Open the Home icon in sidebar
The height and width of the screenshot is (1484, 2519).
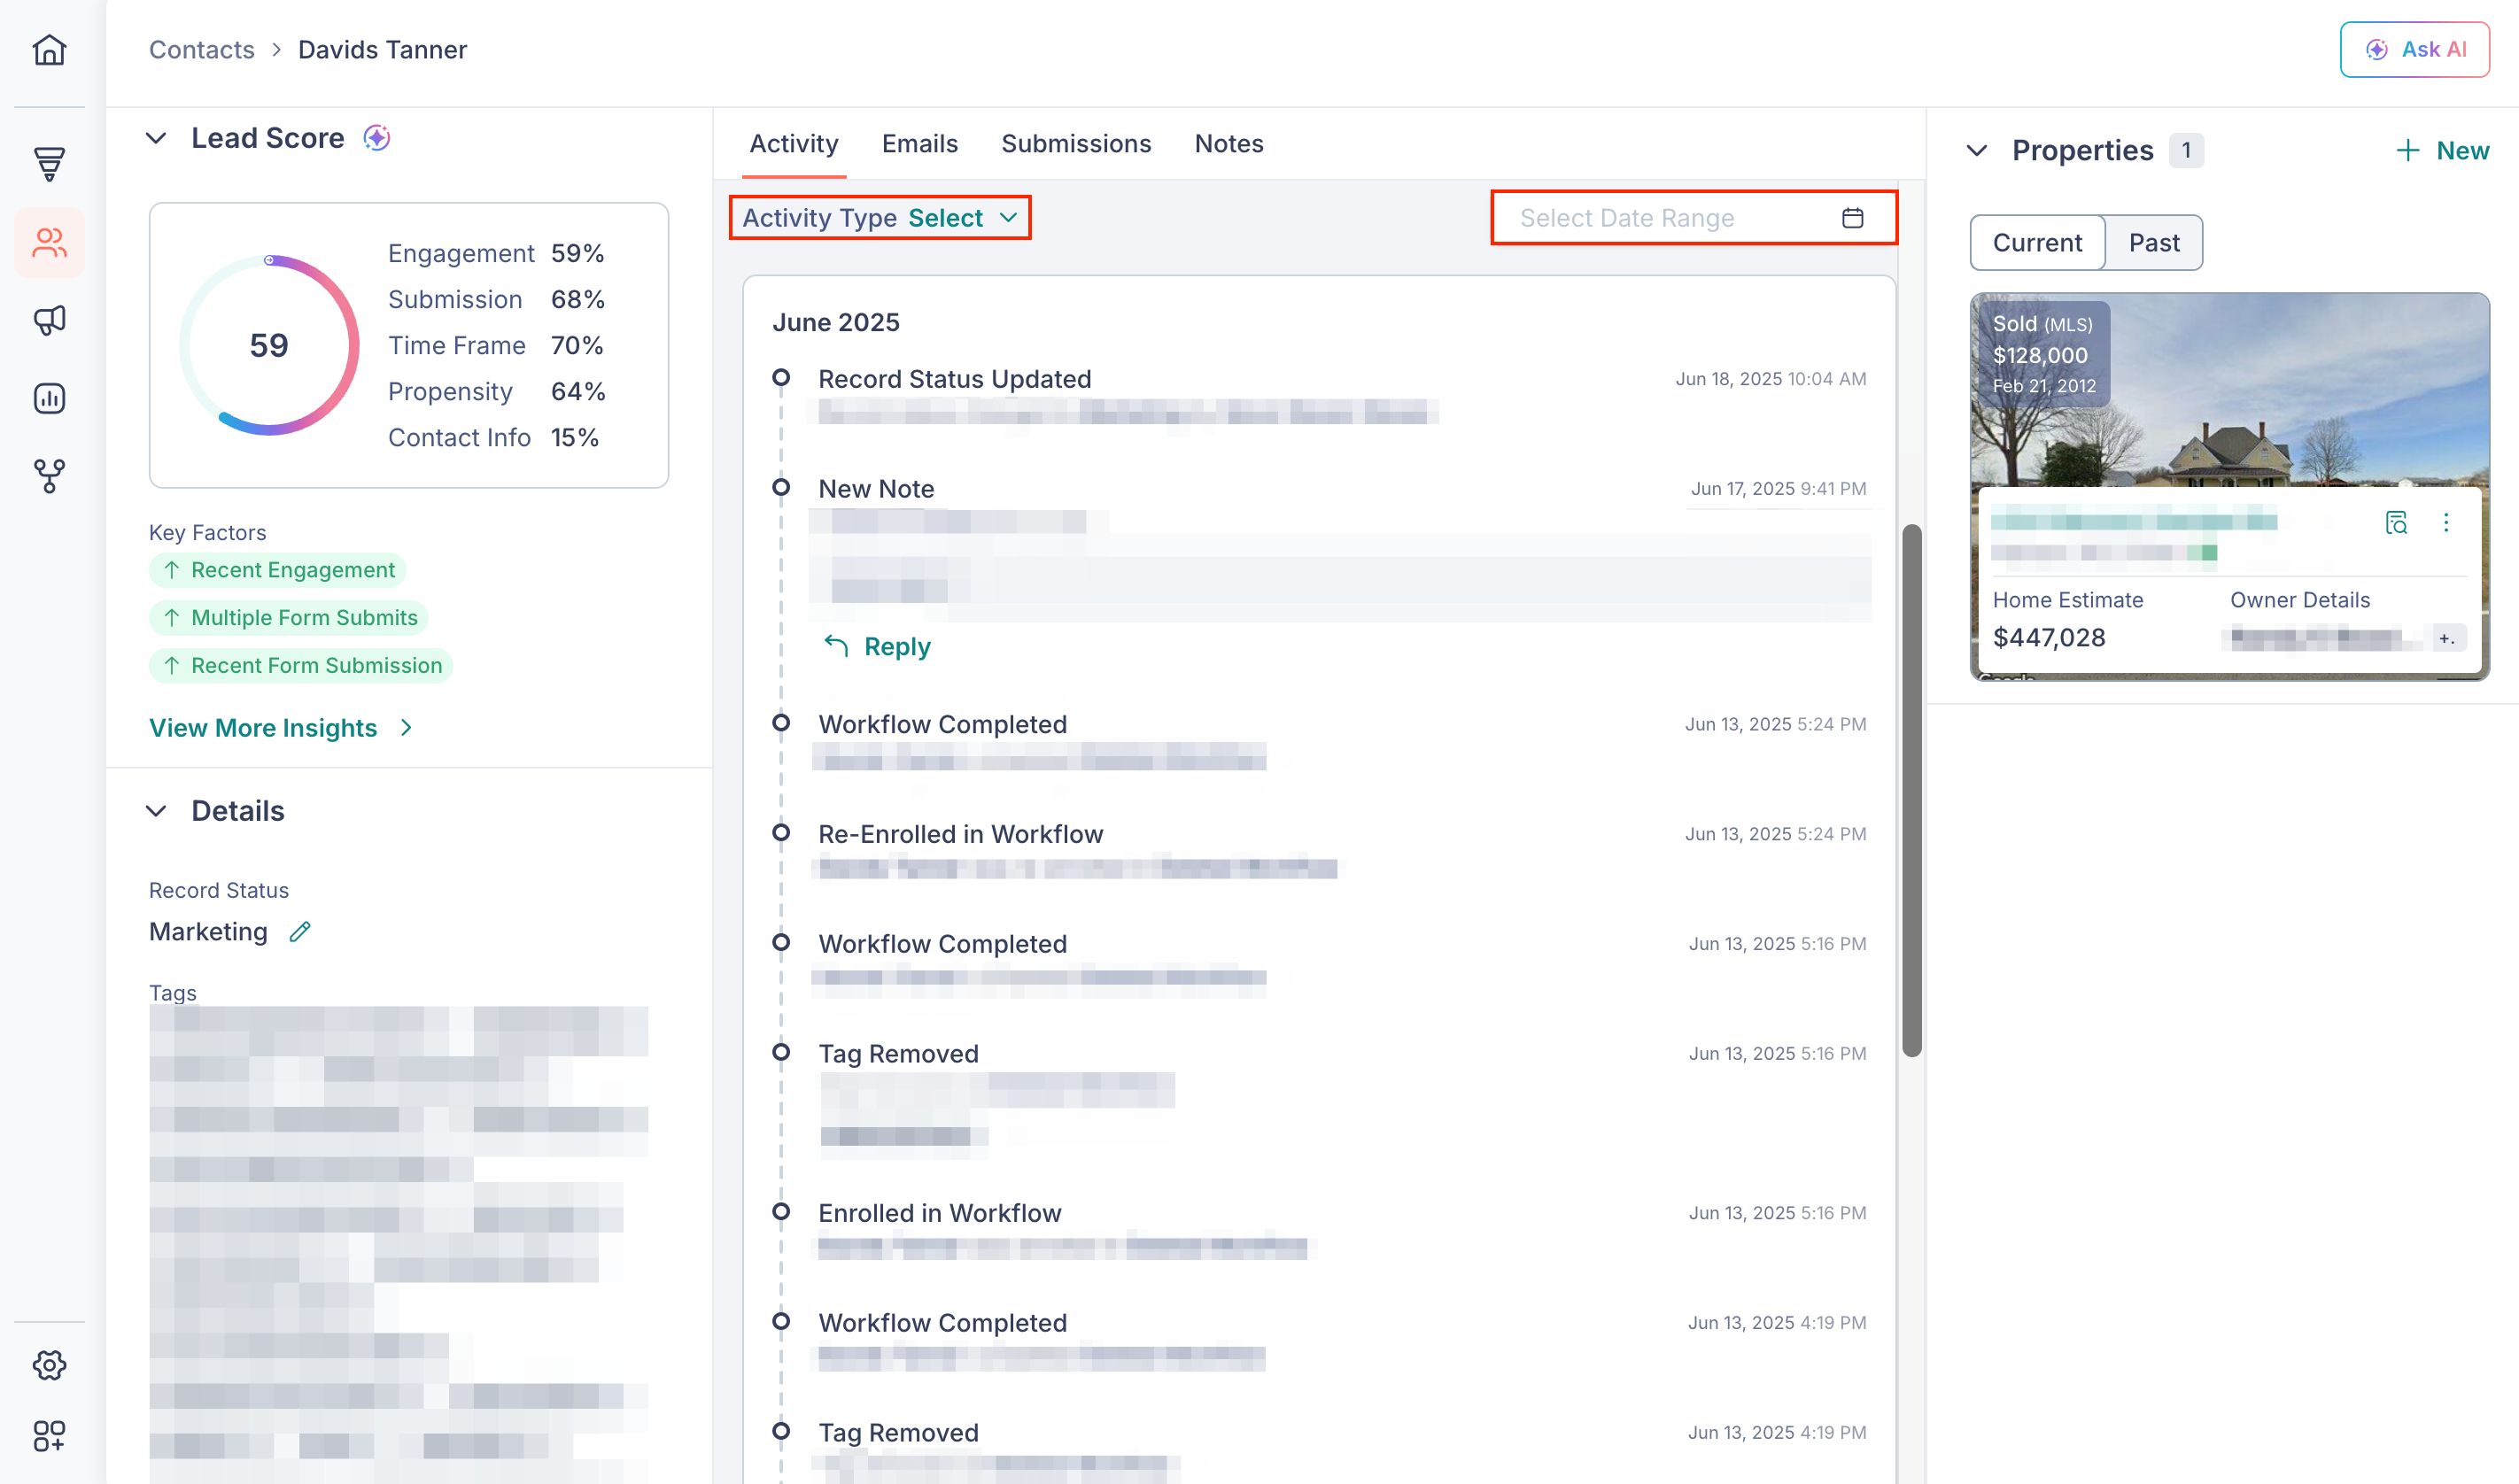[x=49, y=50]
